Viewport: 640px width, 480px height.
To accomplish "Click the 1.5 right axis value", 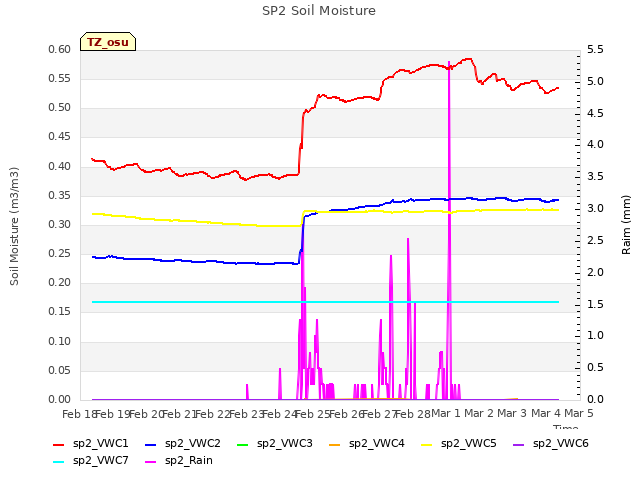I will click(x=595, y=304).
